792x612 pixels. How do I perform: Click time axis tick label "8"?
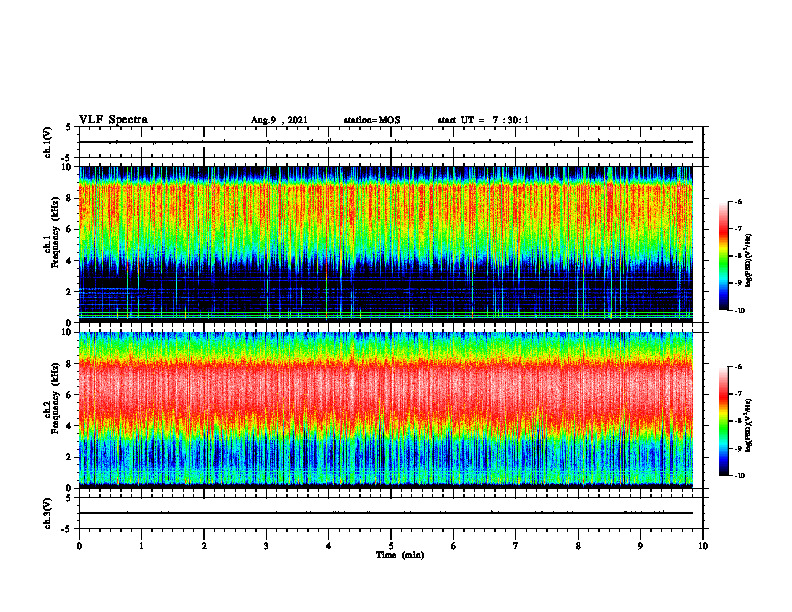pos(578,546)
